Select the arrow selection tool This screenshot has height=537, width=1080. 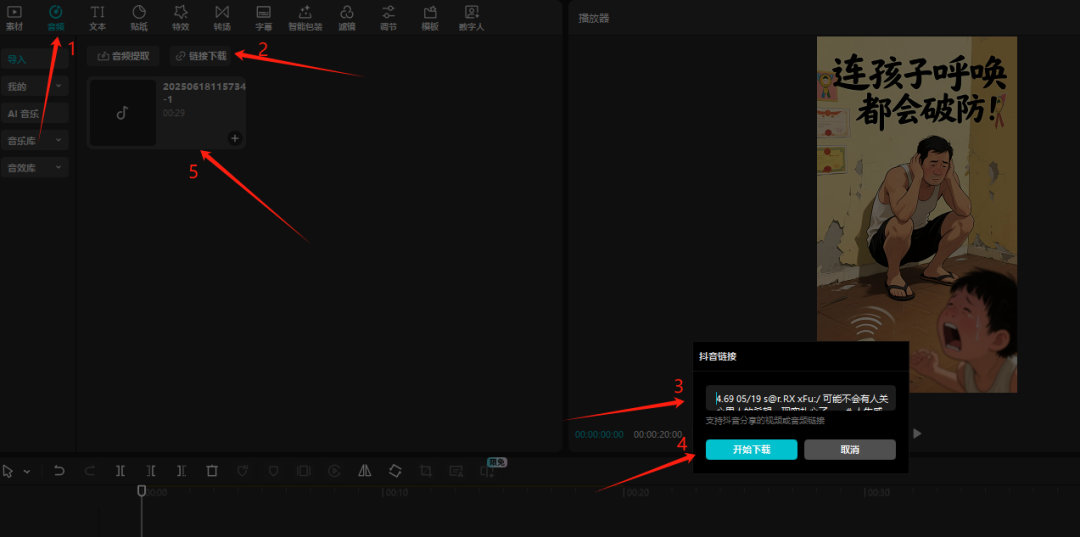pyautogui.click(x=8, y=471)
